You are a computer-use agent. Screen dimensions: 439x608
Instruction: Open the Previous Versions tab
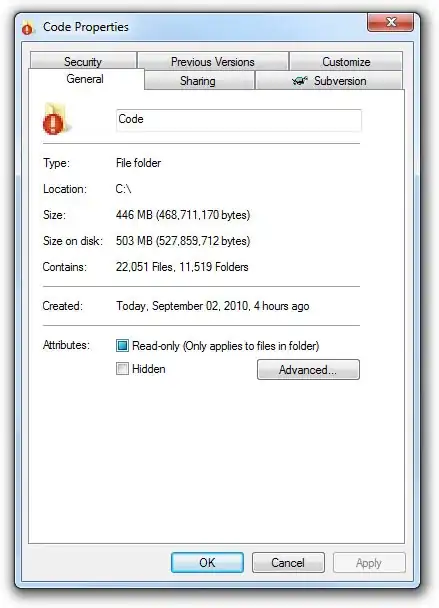(x=213, y=61)
